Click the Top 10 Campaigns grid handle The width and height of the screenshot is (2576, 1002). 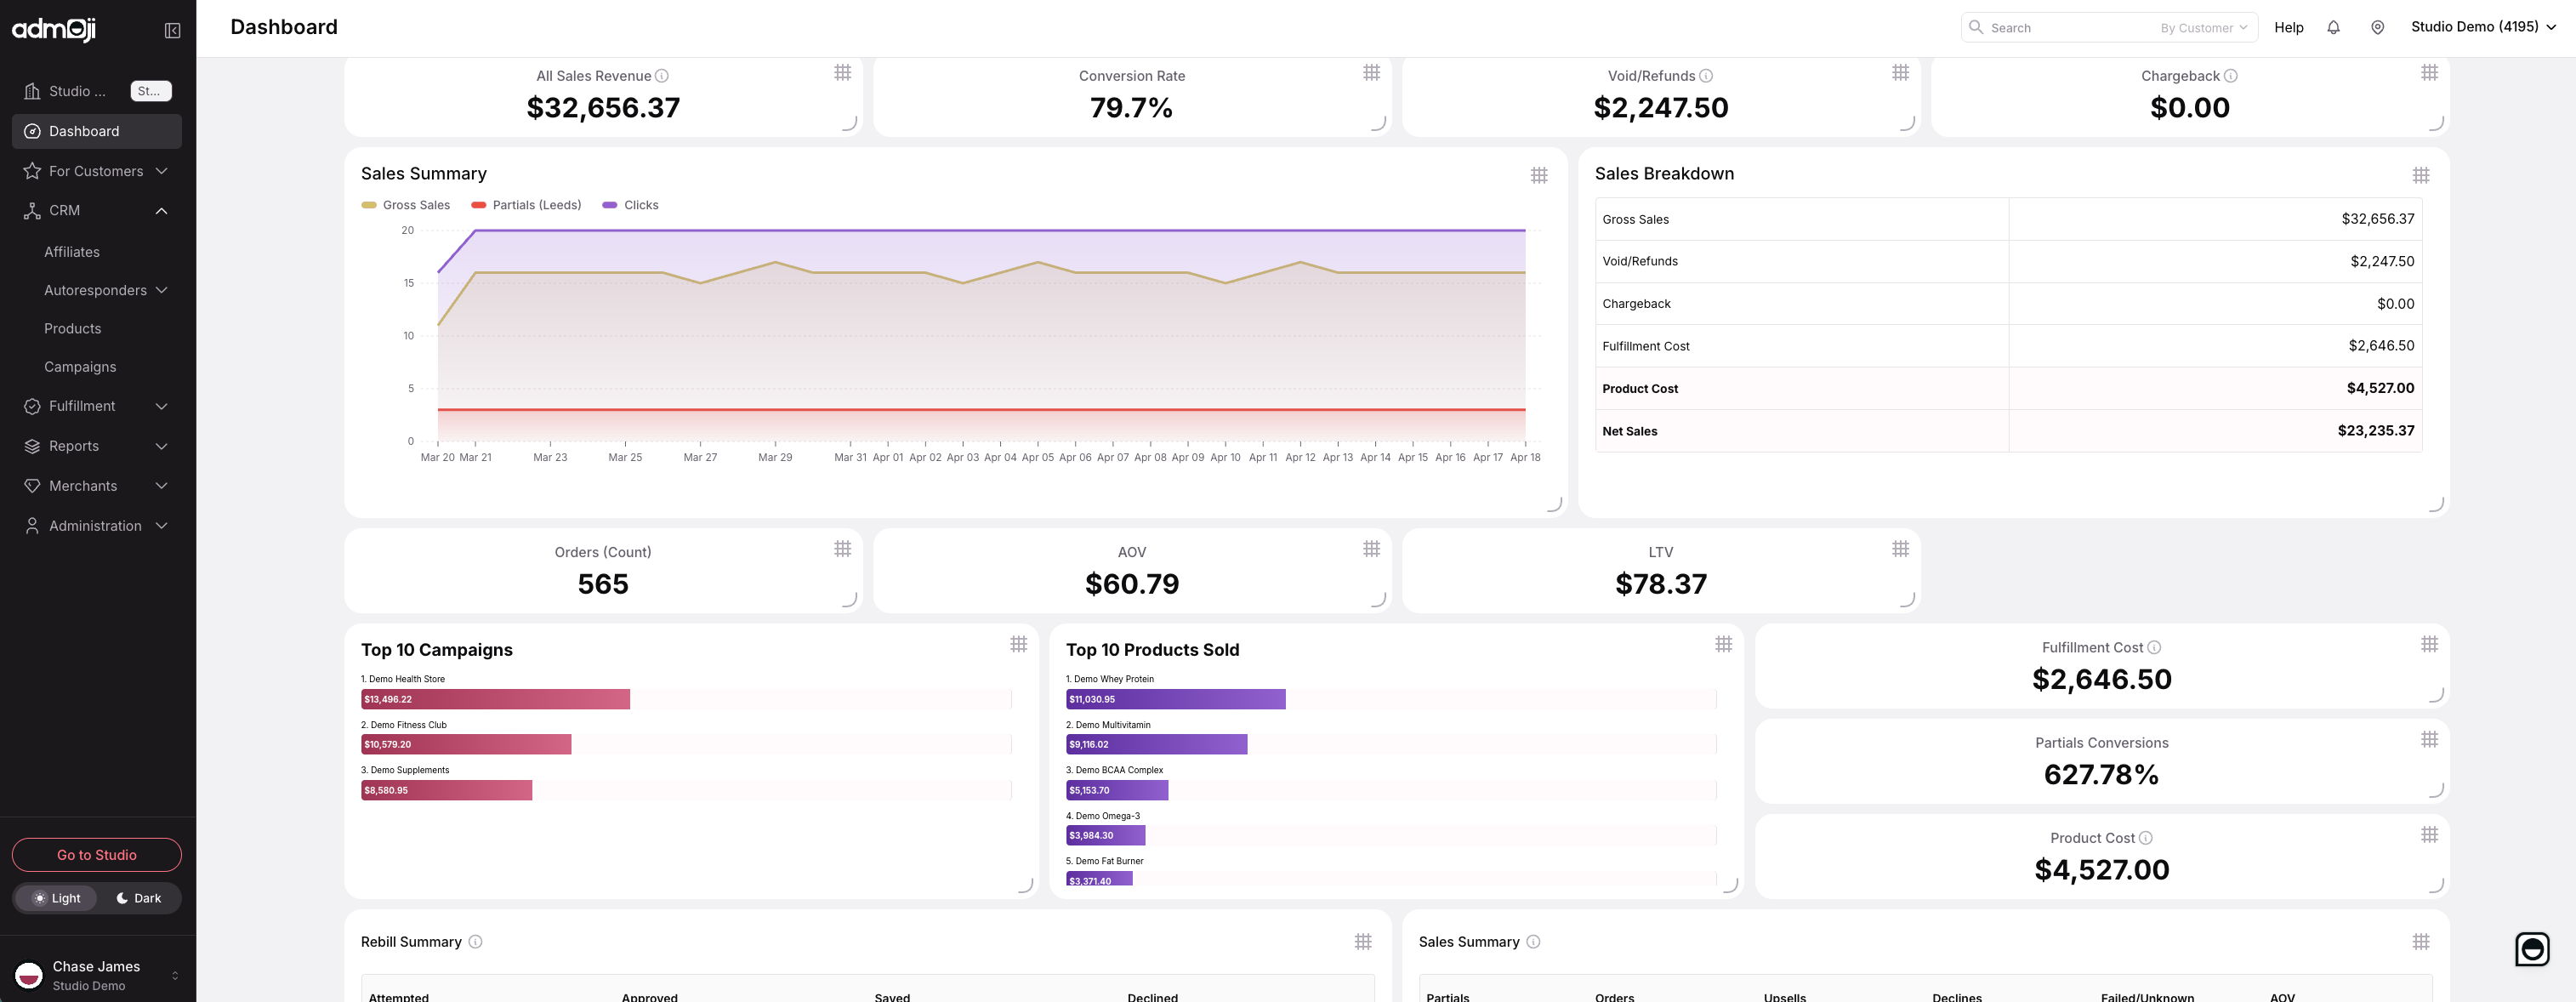point(1019,644)
